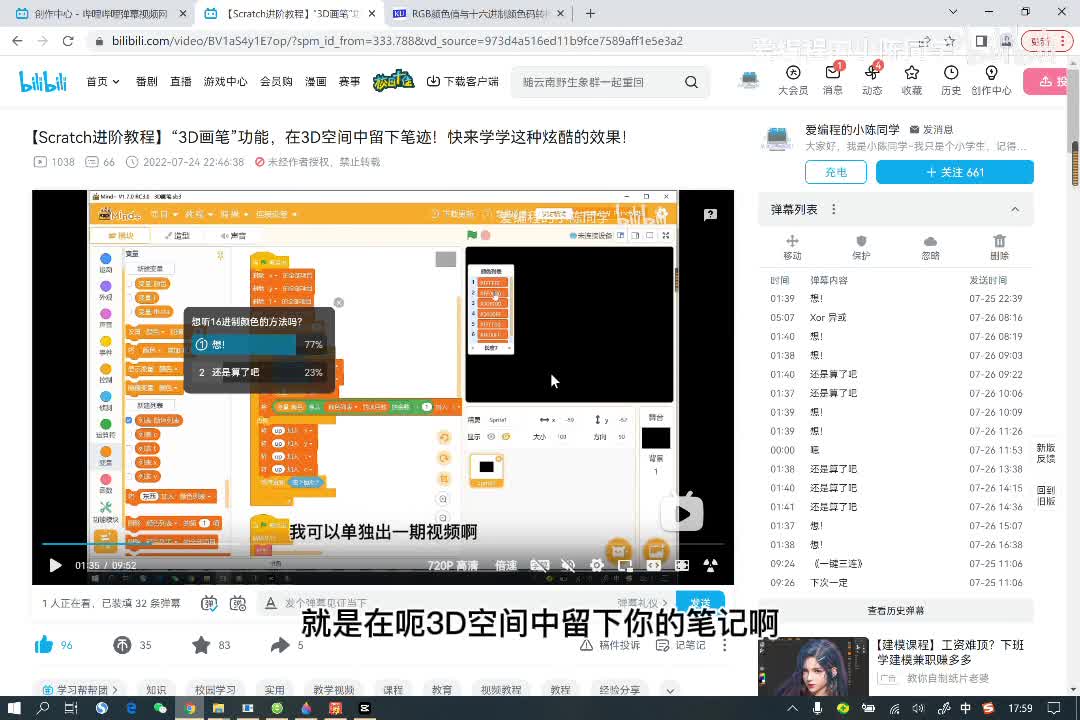Click the search magnifier icon
Image resolution: width=1080 pixels, height=720 pixels.
tap(692, 82)
